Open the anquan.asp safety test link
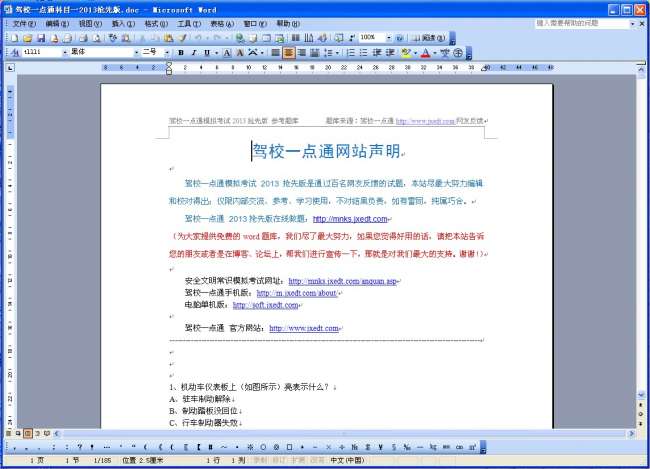650x469 pixels. [342, 281]
